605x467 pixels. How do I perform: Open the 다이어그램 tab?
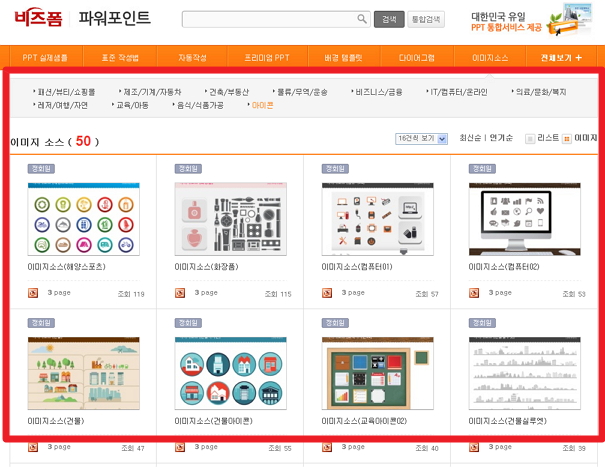click(x=417, y=59)
